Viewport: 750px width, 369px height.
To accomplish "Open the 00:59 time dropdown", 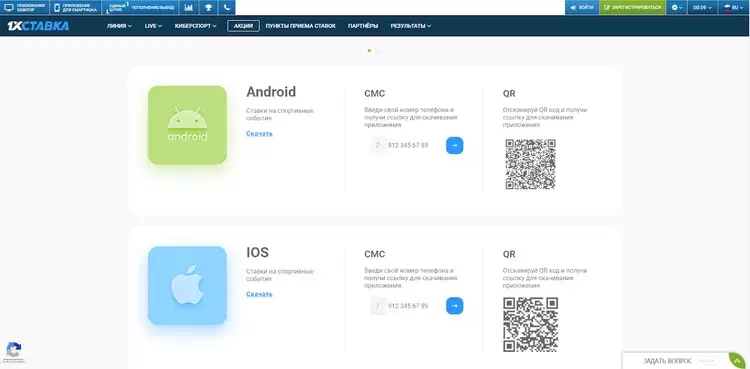I will [702, 7].
